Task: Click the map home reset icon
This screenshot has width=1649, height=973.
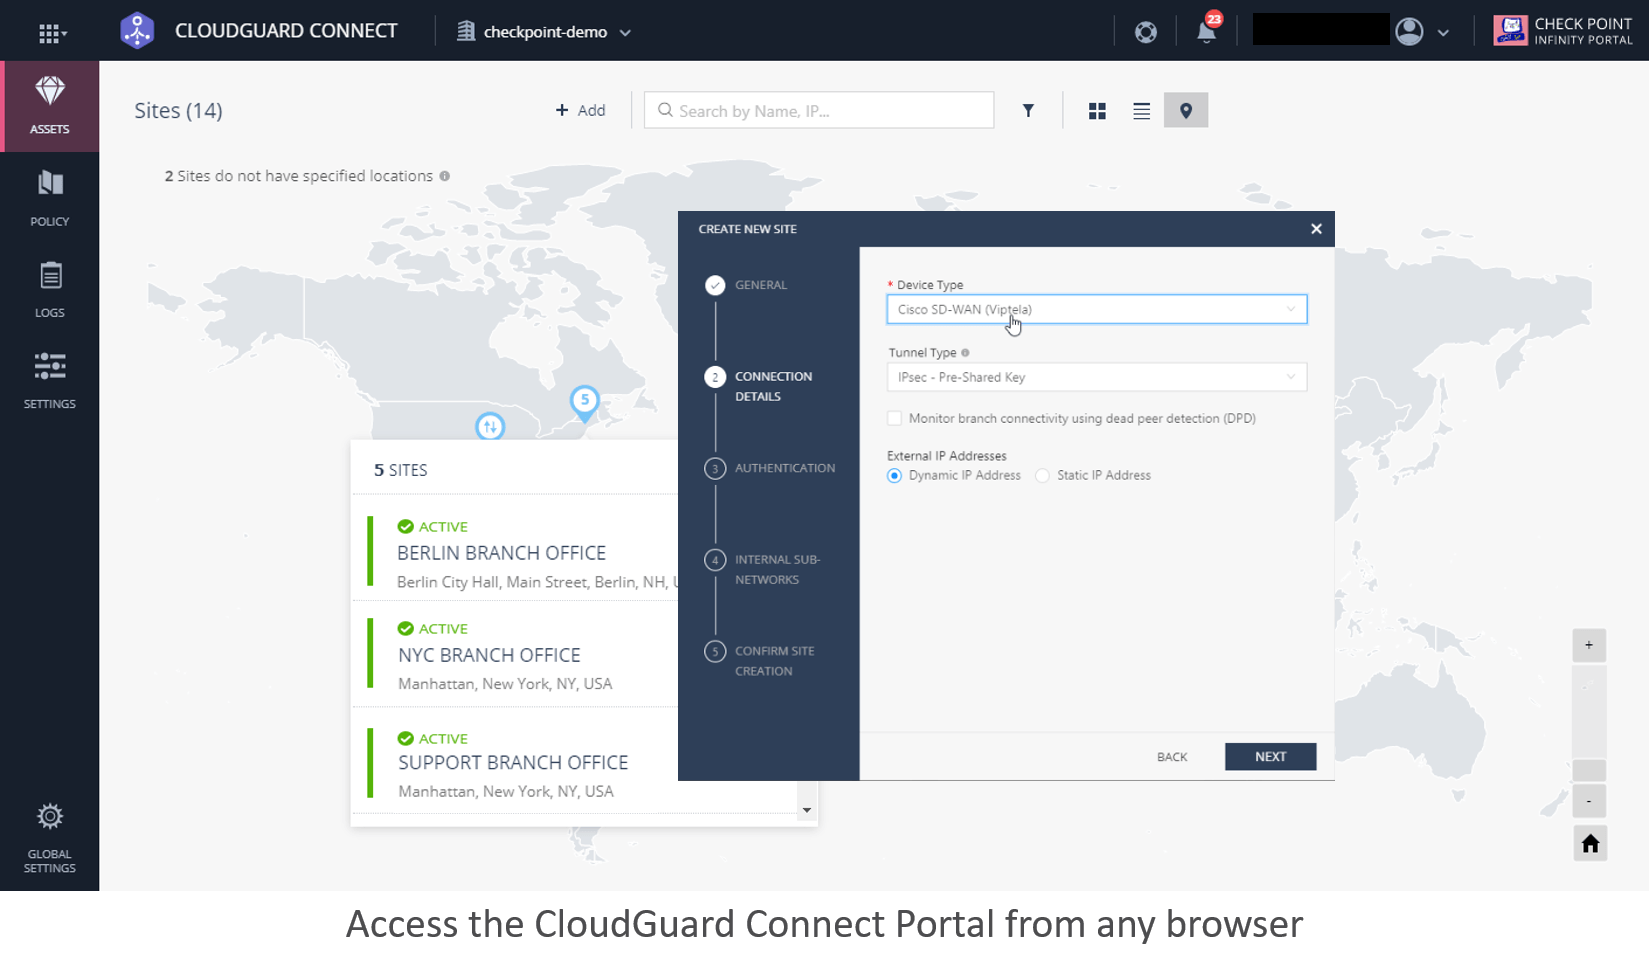Action: [x=1590, y=844]
